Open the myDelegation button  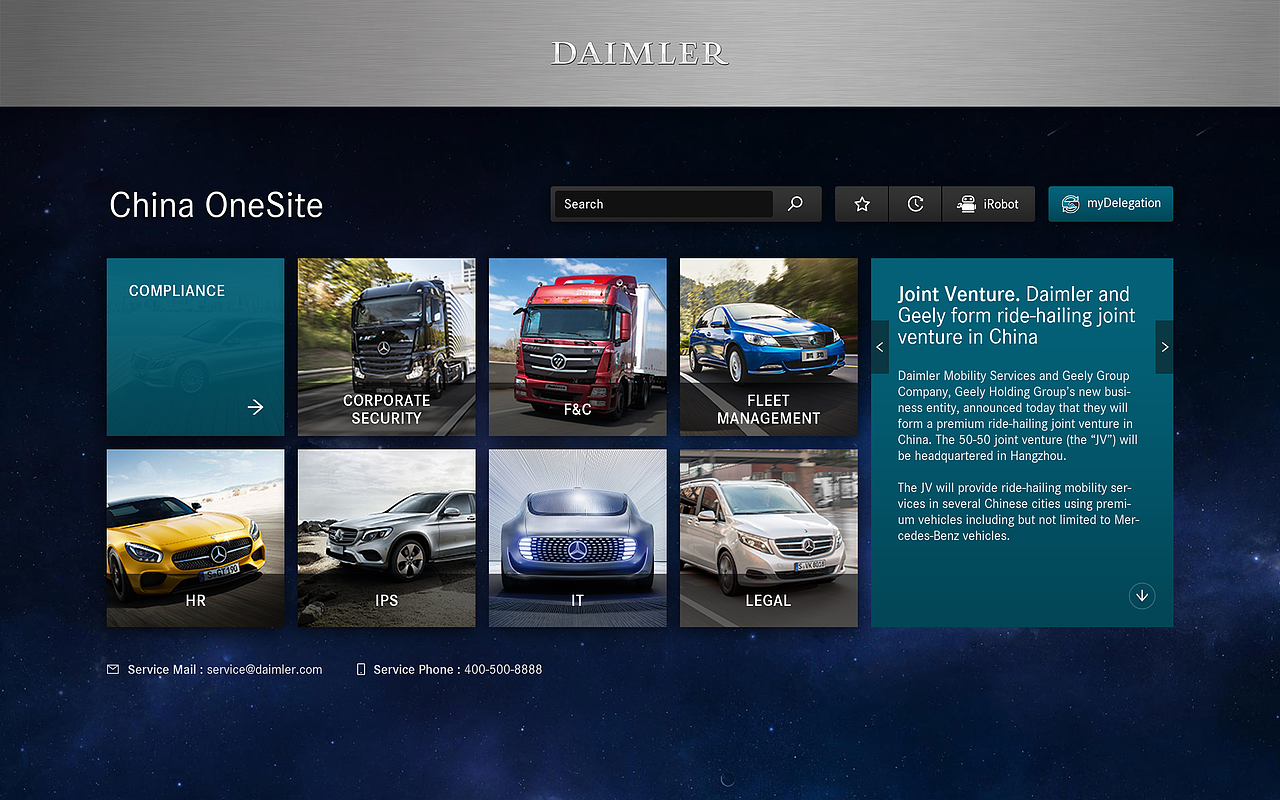click(1110, 204)
